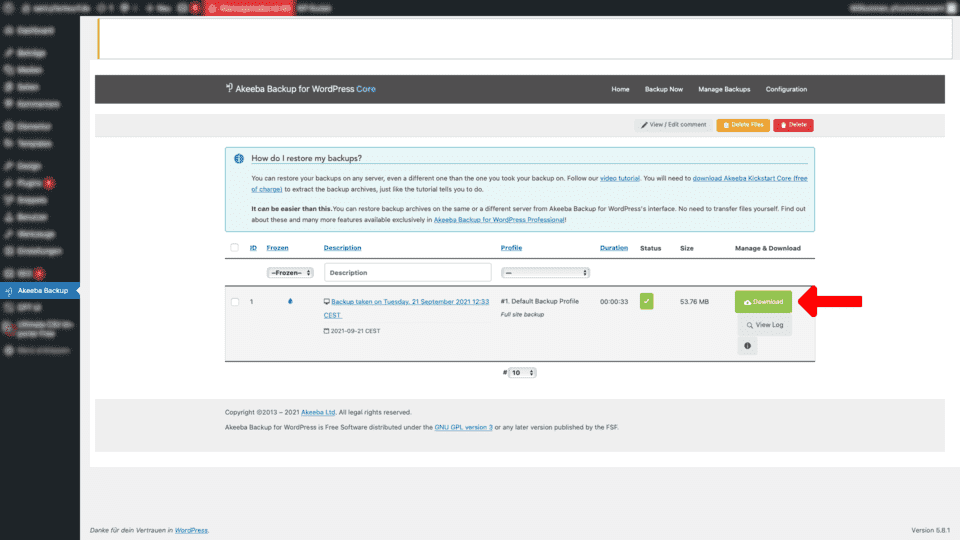Sort the table by Profile column
Screen dimensions: 960x540
511,248
